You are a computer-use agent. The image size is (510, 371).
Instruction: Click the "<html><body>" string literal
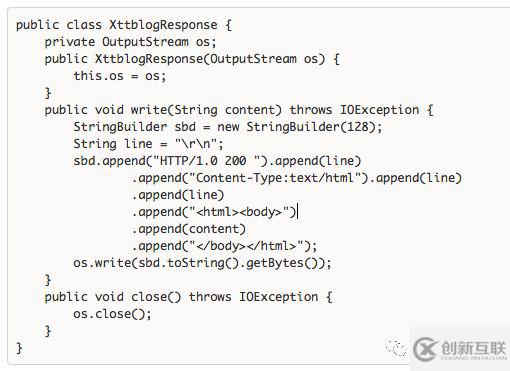(x=239, y=212)
